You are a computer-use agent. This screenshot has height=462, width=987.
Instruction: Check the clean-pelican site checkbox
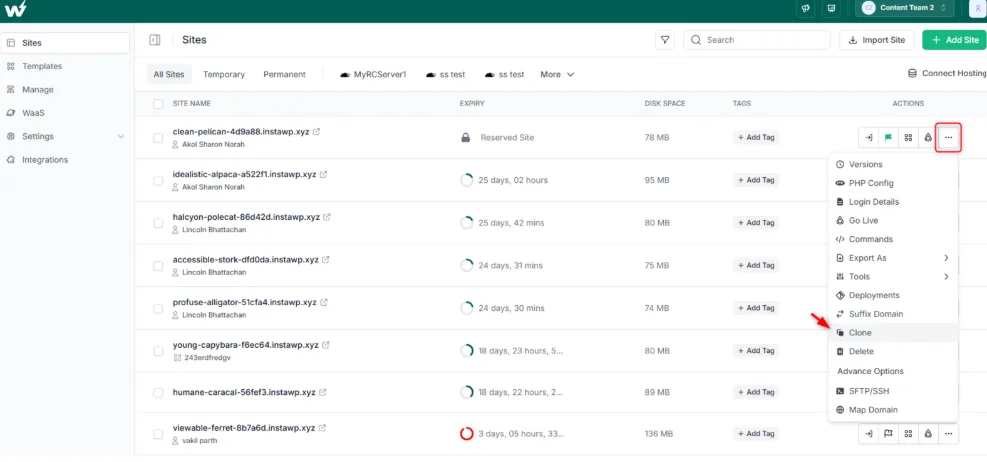(x=158, y=138)
